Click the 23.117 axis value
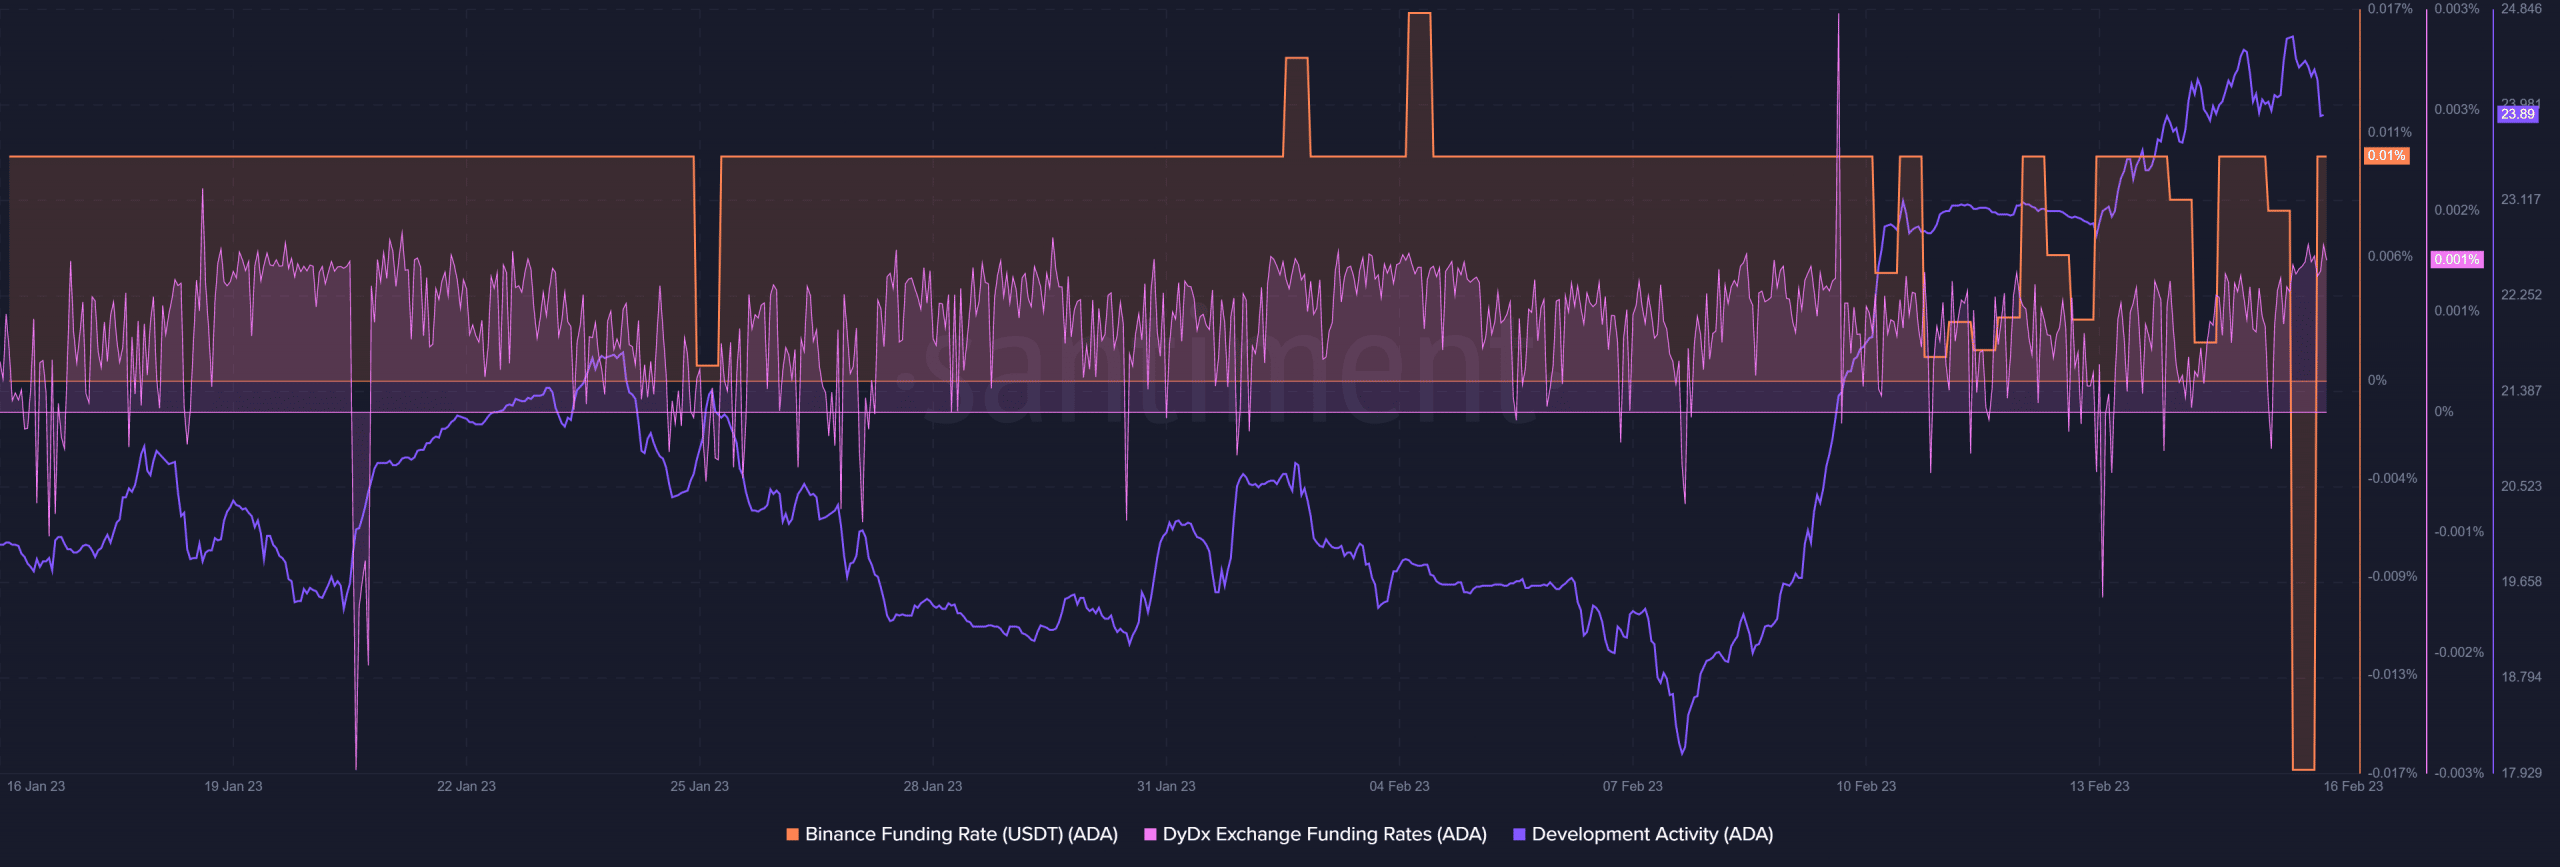The height and width of the screenshot is (867, 2560). click(2521, 200)
